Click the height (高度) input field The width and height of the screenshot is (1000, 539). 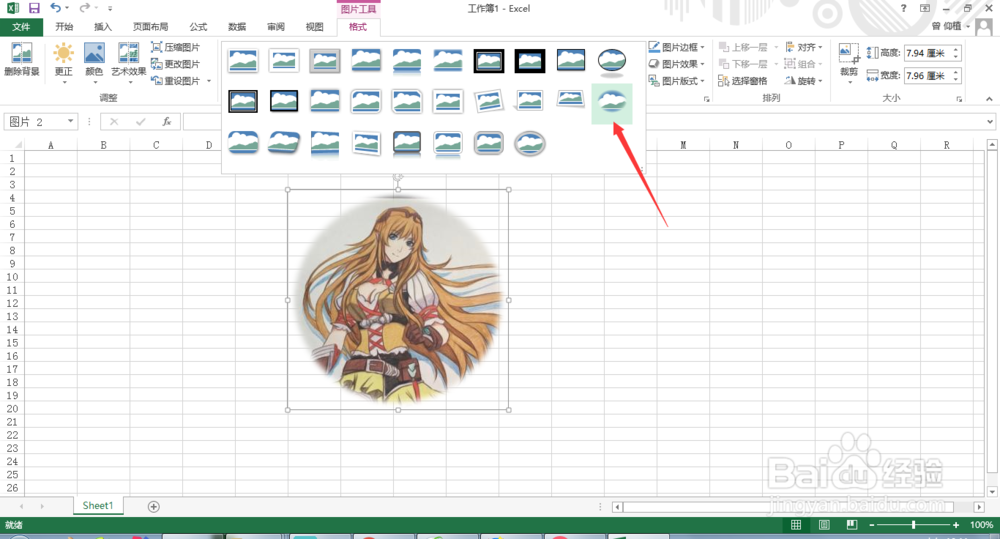pyautogui.click(x=928, y=53)
